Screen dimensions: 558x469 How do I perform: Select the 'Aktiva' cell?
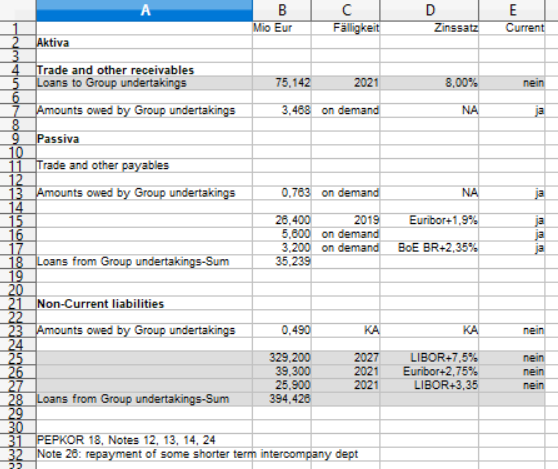pos(144,42)
